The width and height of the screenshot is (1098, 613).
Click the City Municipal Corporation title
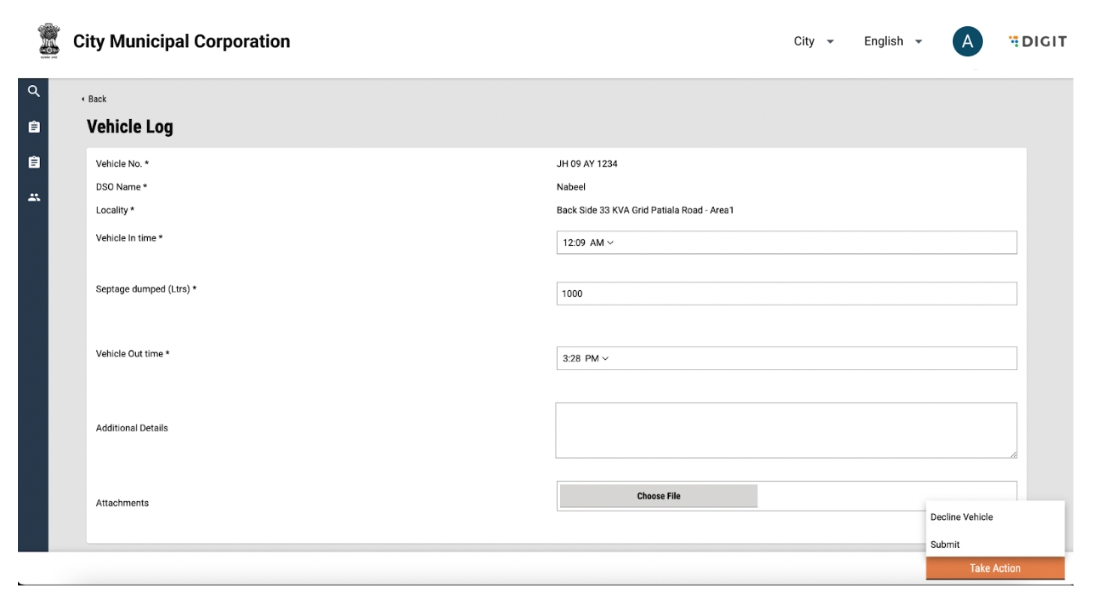tap(182, 41)
